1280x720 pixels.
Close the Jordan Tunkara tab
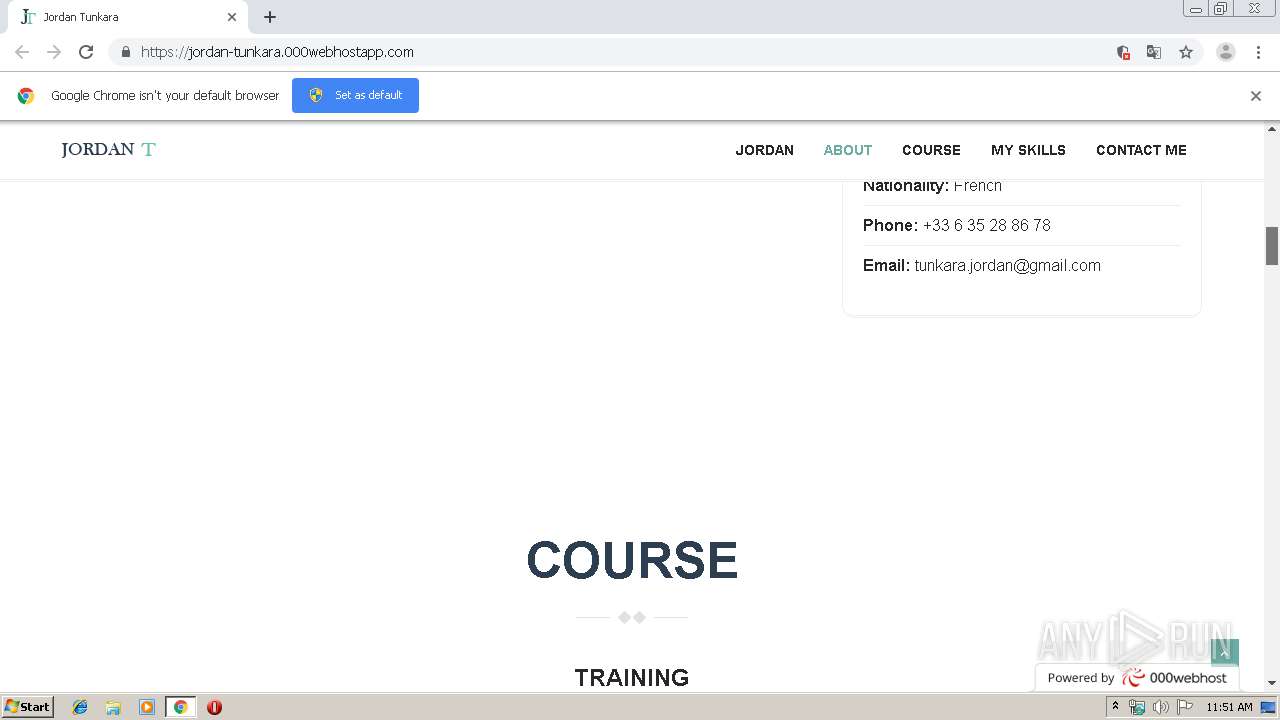[x=232, y=17]
